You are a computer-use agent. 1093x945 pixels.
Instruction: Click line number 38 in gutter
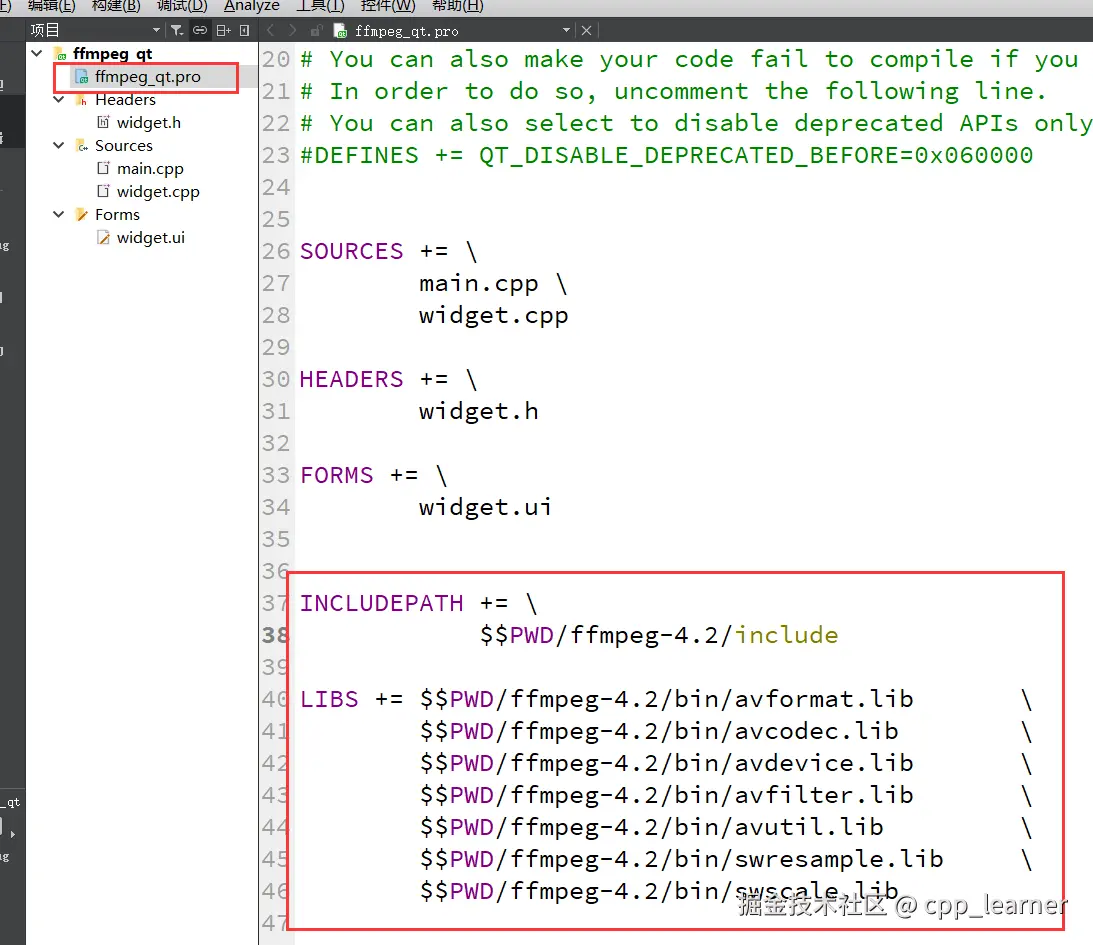pos(275,635)
